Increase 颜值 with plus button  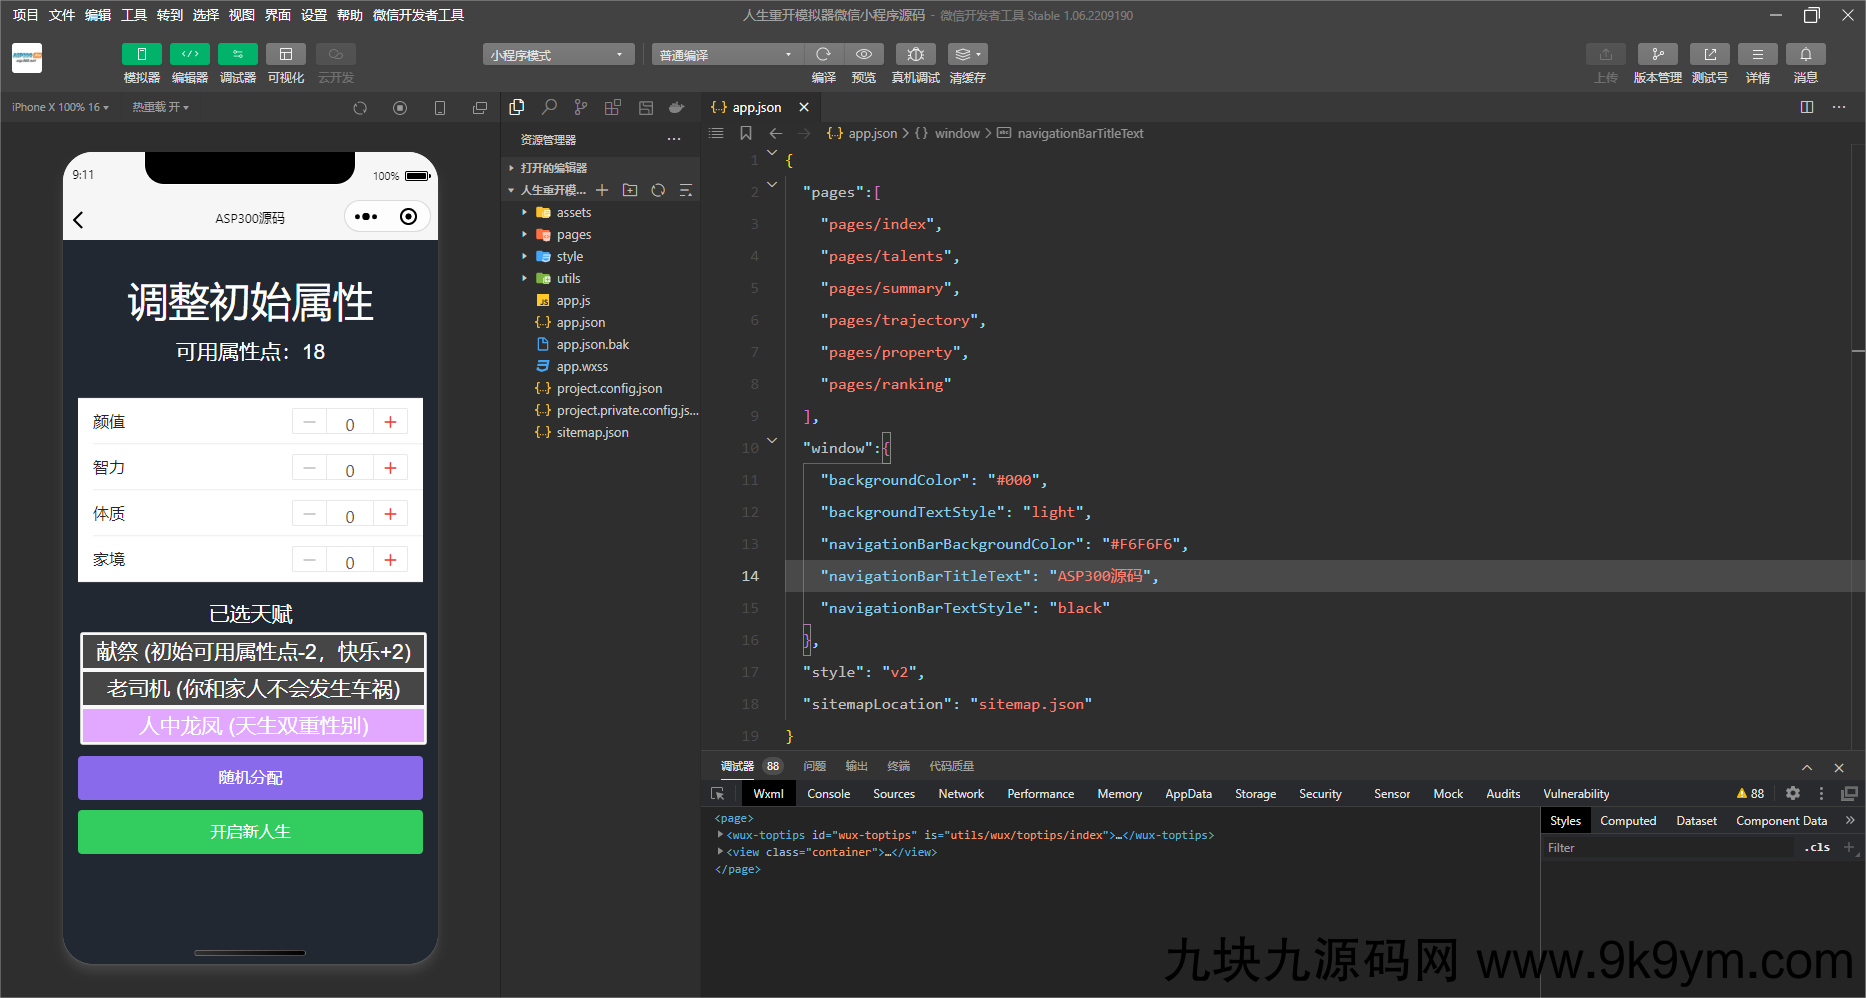(390, 422)
